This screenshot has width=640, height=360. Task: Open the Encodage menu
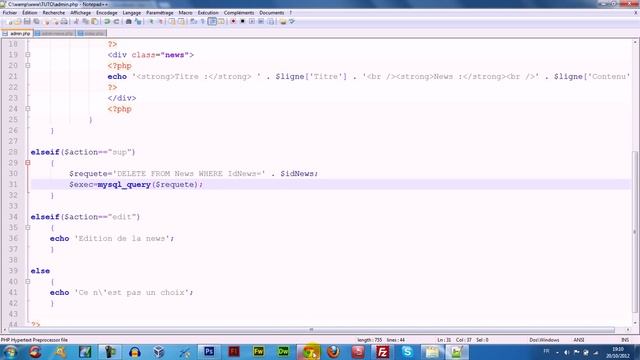[107, 13]
